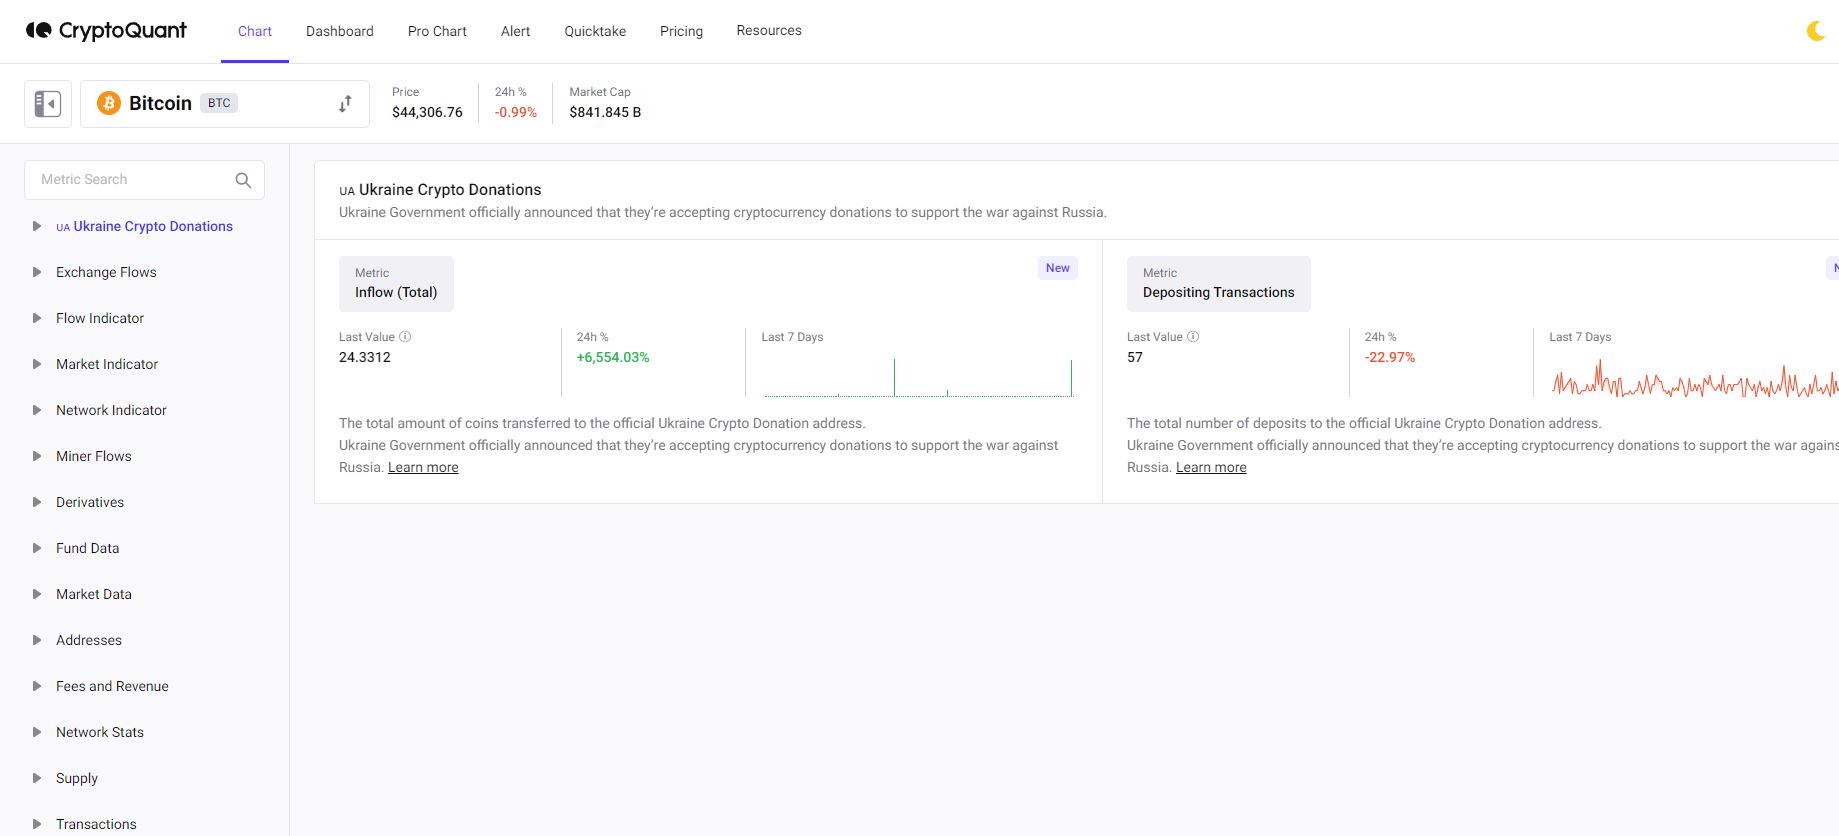The height and width of the screenshot is (836, 1839).
Task: Expand the Transactions arrow
Action: tap(37, 824)
